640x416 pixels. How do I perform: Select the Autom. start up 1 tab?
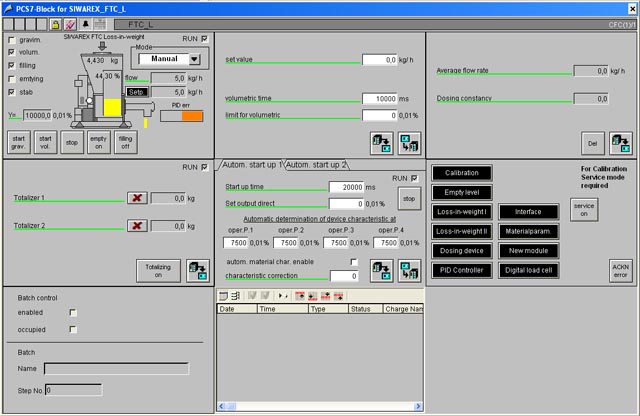pos(250,164)
